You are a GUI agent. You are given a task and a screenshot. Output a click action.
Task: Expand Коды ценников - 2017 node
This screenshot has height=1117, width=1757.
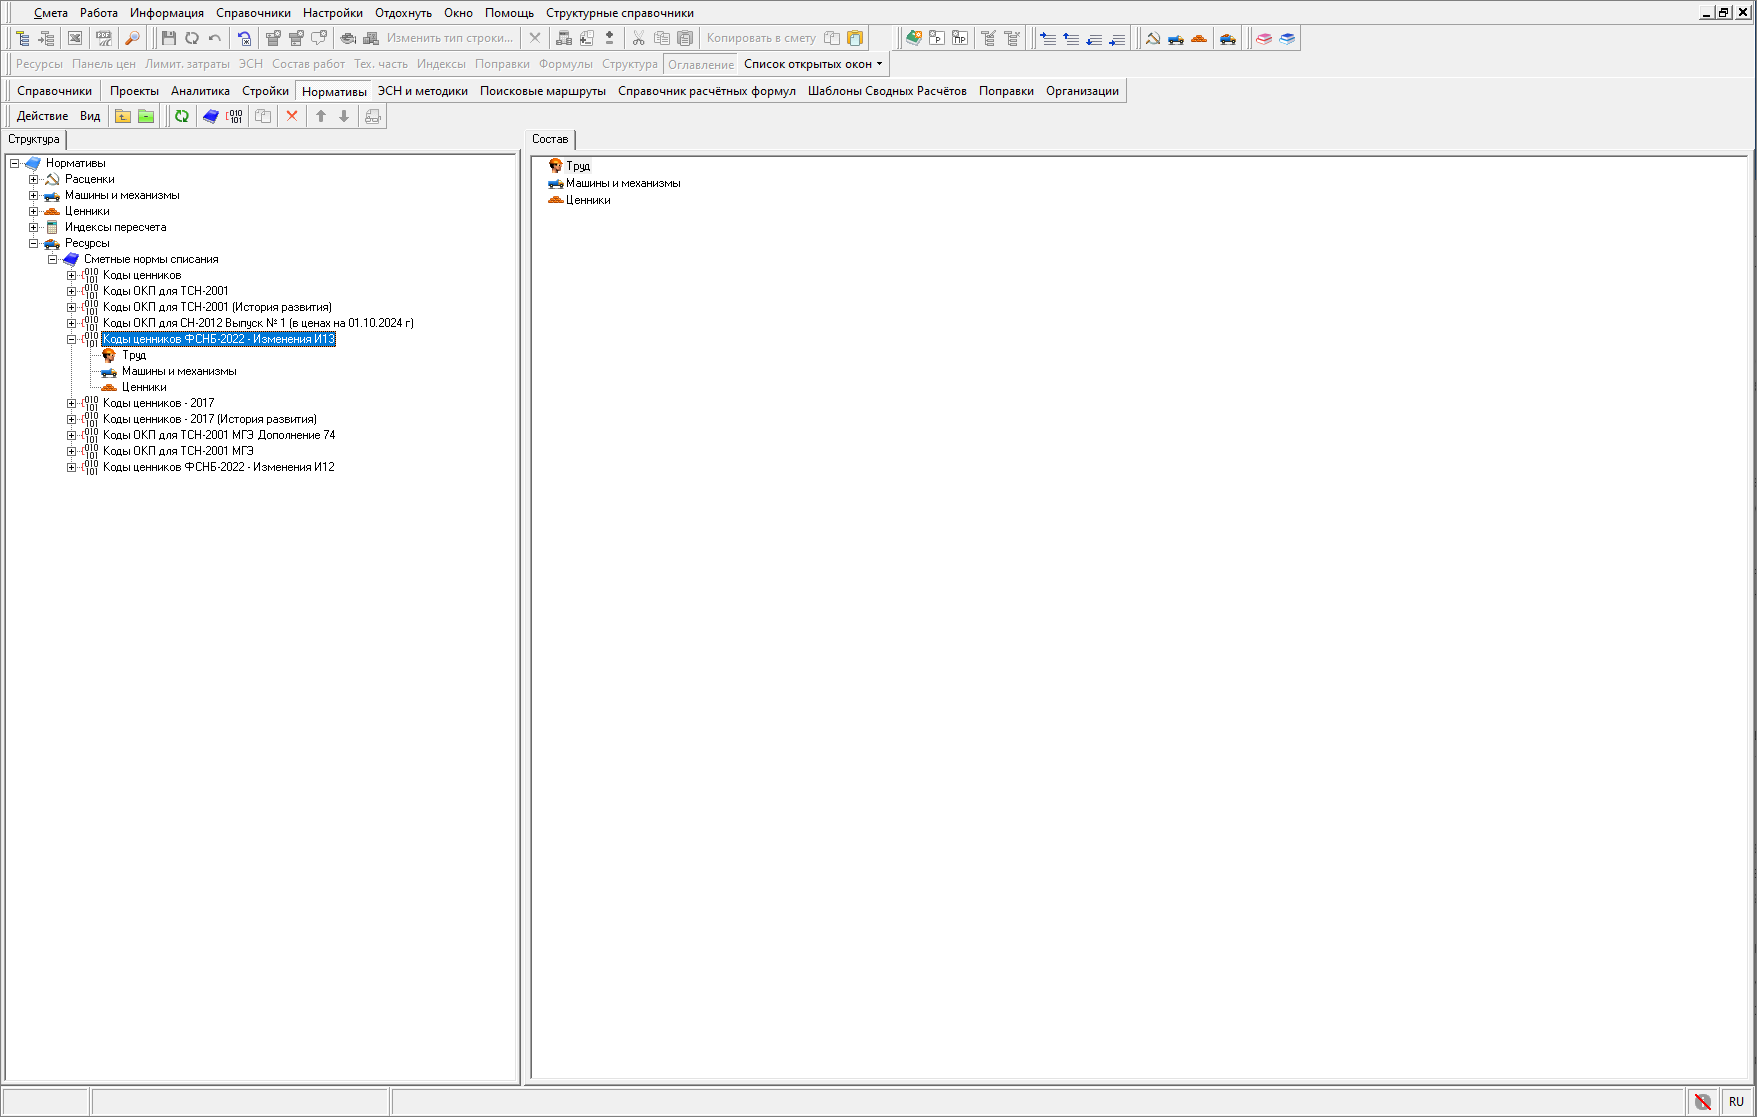[72, 404]
